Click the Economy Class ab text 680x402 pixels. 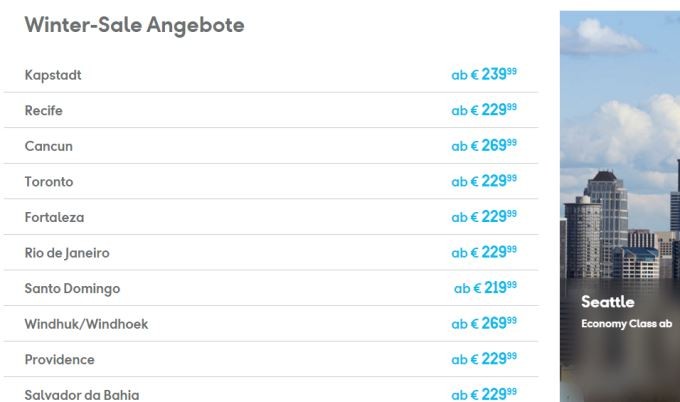tap(627, 324)
